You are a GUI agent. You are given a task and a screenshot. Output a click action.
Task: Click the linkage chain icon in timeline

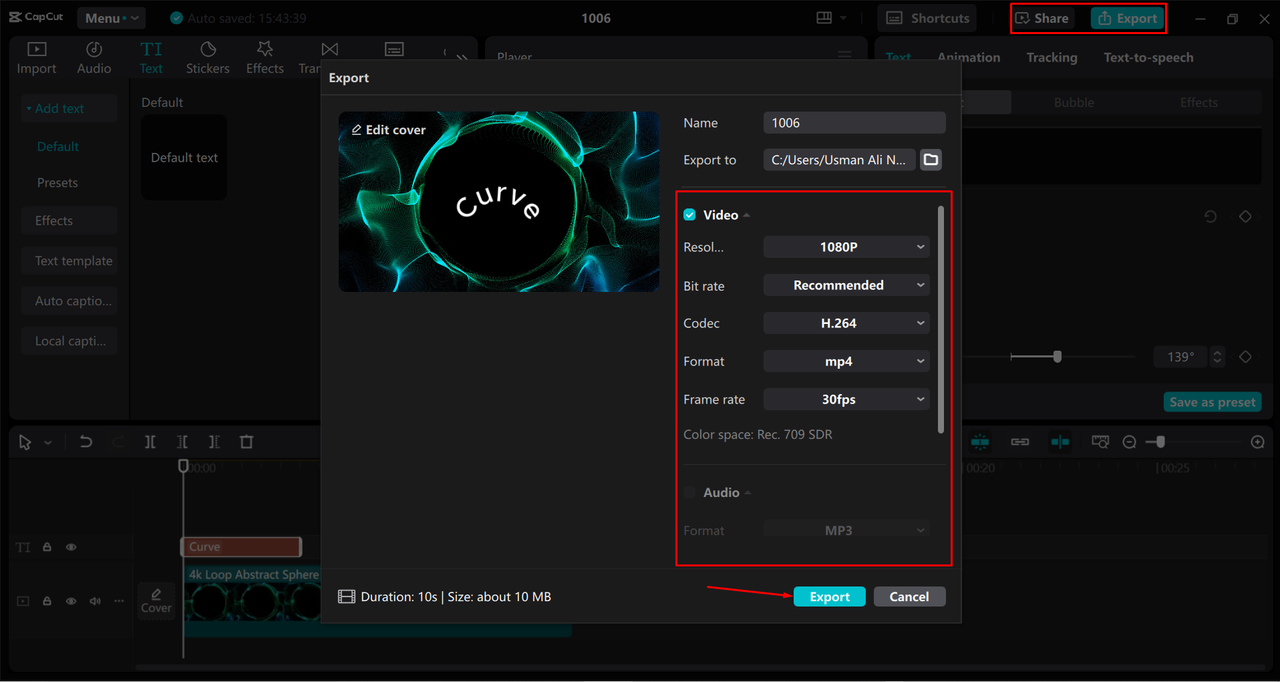click(1020, 442)
